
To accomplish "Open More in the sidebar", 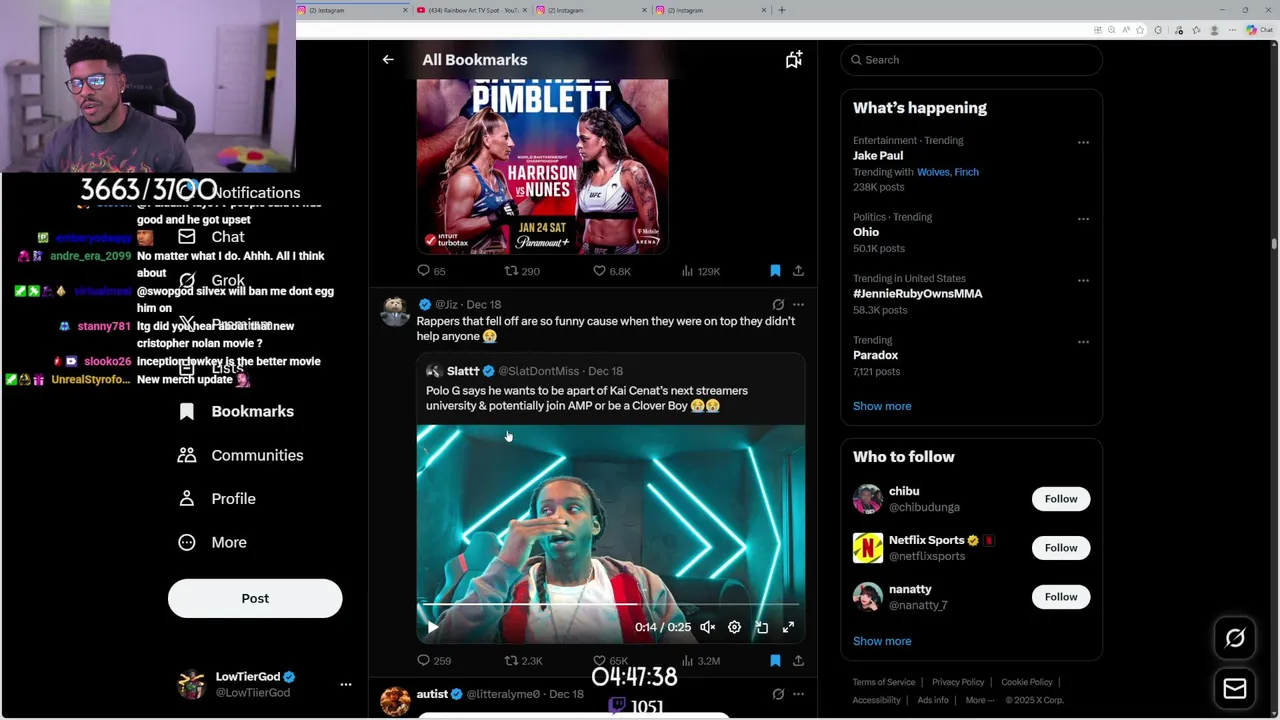I will [x=212, y=542].
